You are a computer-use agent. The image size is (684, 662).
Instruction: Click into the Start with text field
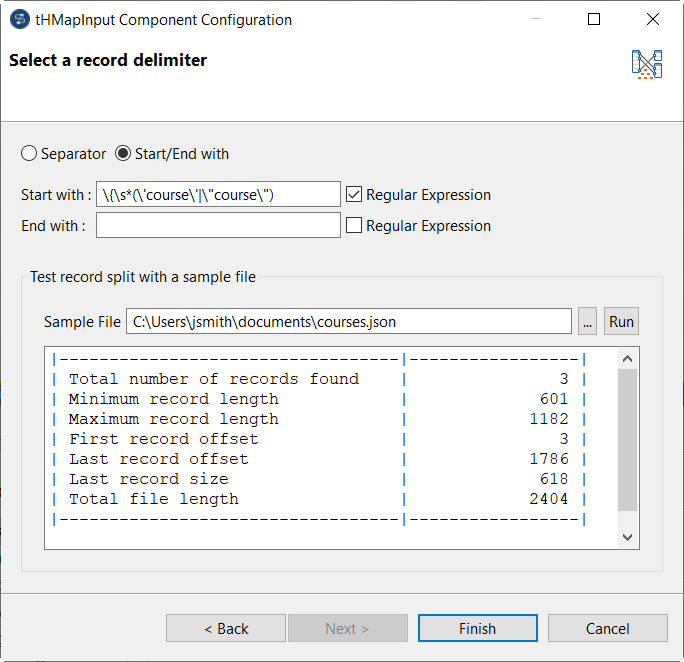pos(218,195)
